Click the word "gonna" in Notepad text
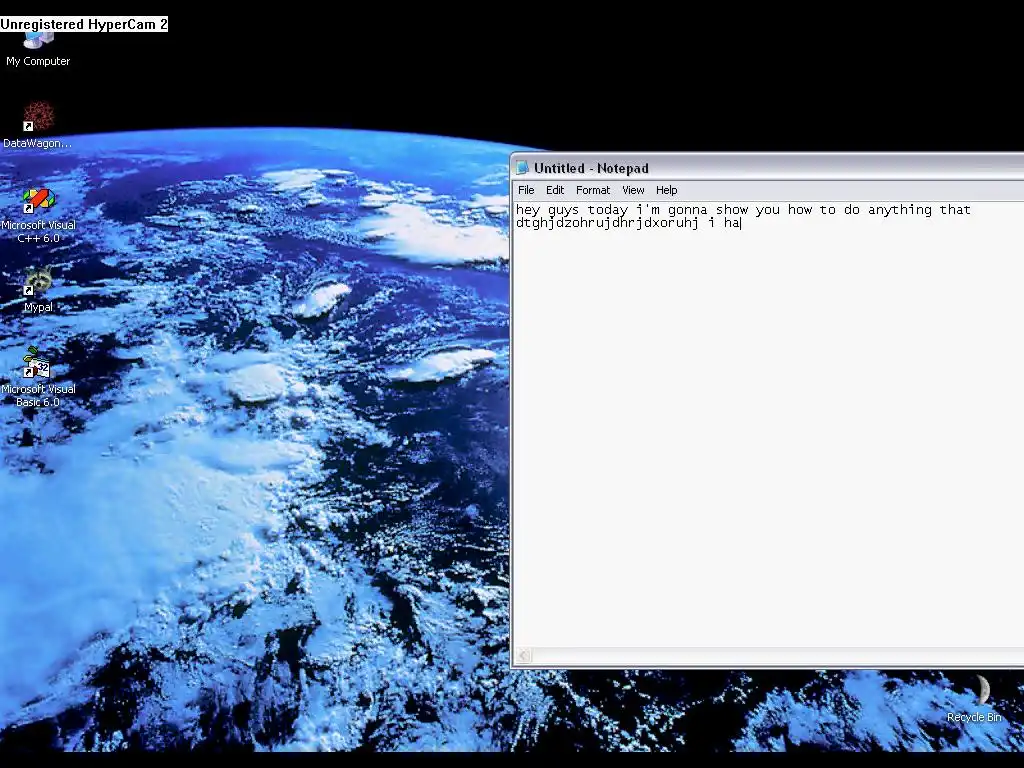 pos(688,210)
